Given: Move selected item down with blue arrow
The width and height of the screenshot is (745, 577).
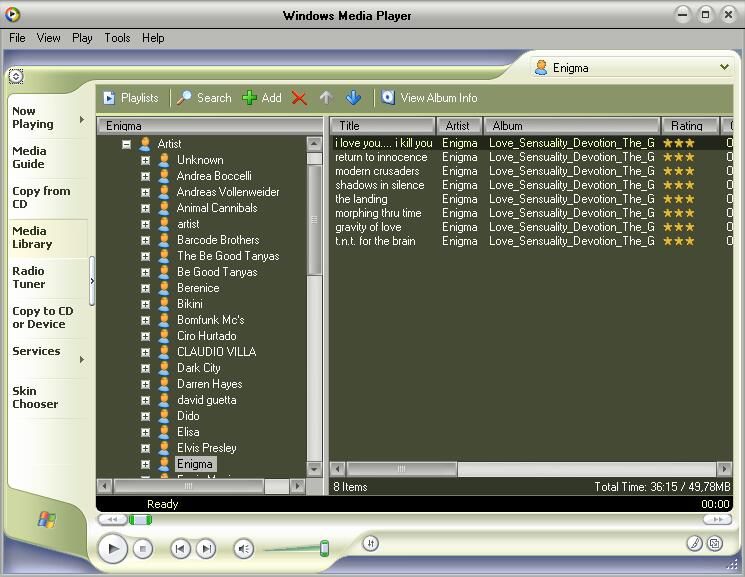Looking at the screenshot, I should coord(353,98).
